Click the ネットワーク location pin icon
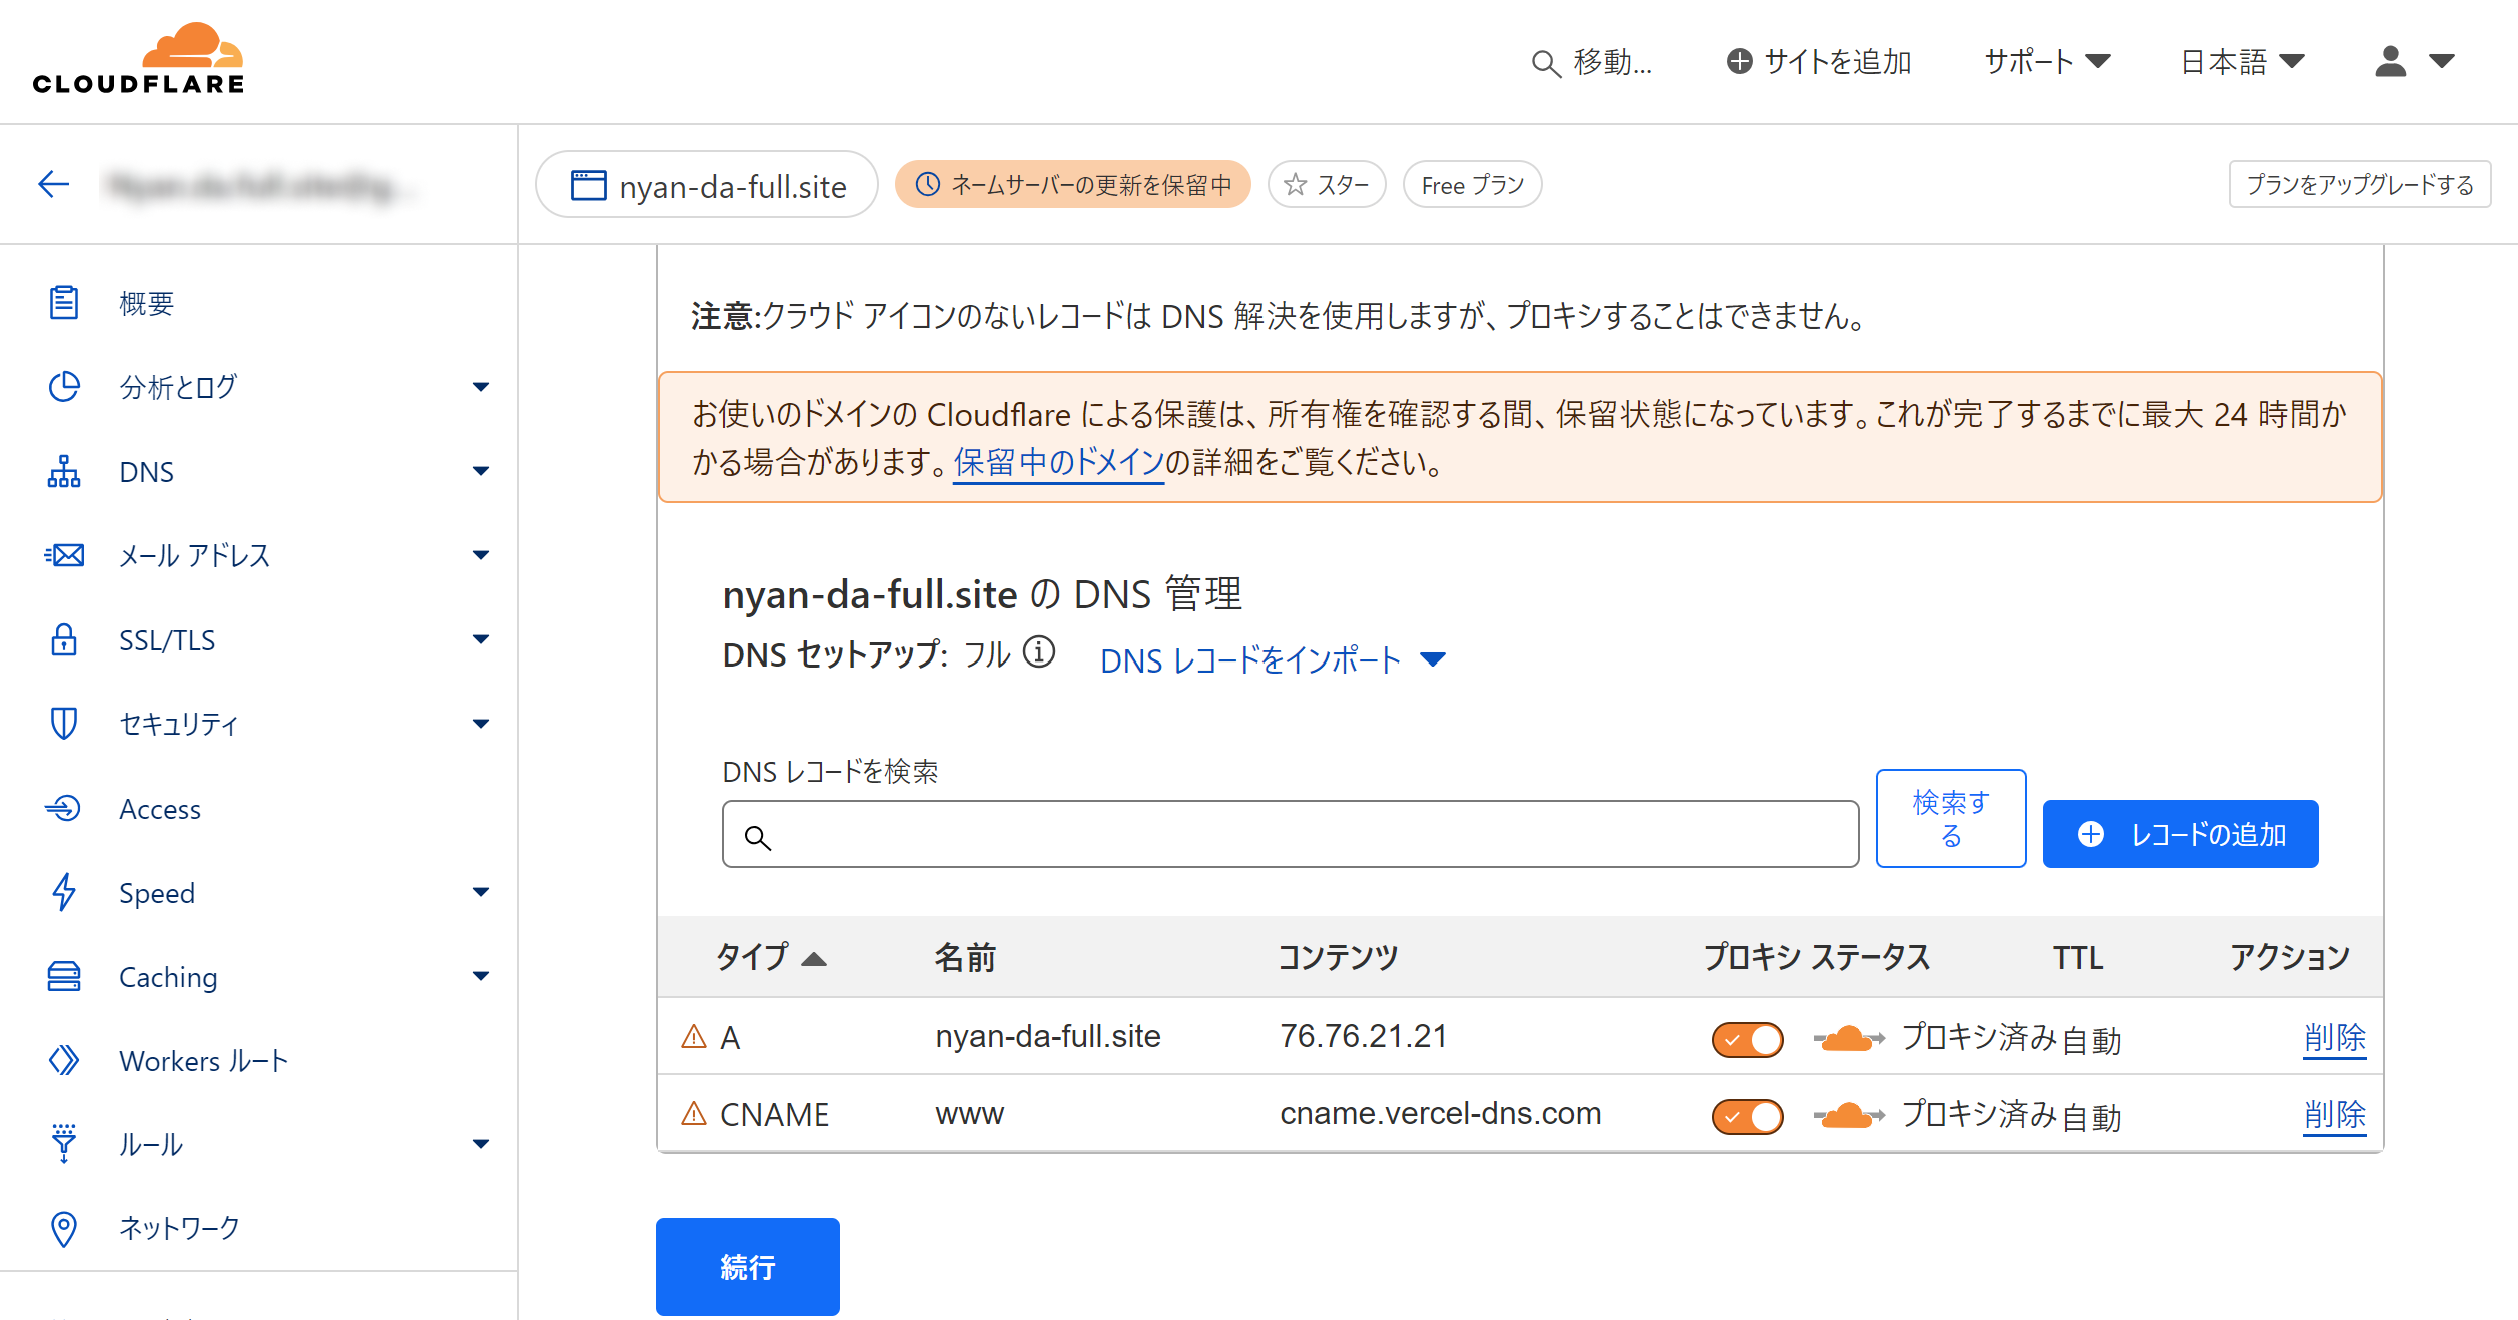This screenshot has height=1320, width=2518. [x=64, y=1228]
